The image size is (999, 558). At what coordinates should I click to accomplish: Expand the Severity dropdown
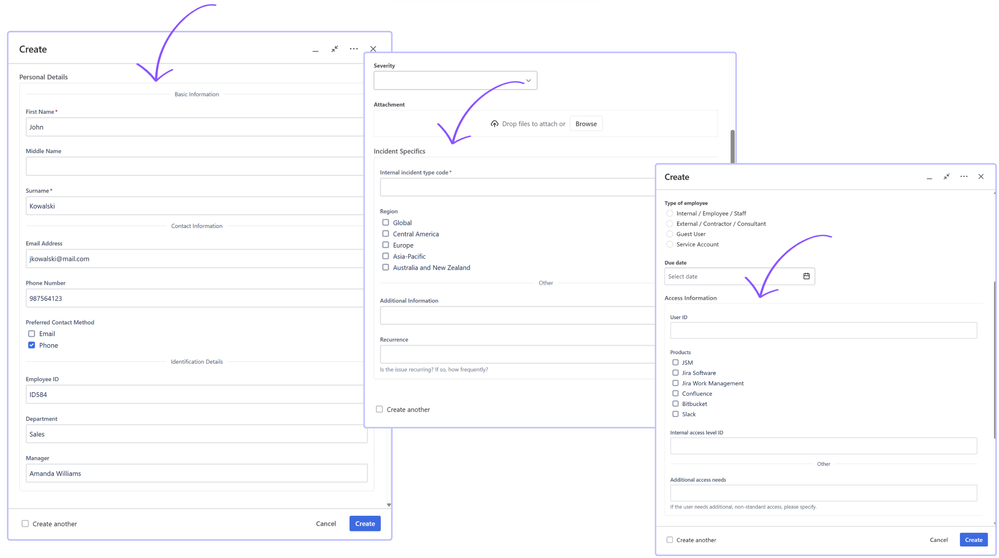point(455,81)
